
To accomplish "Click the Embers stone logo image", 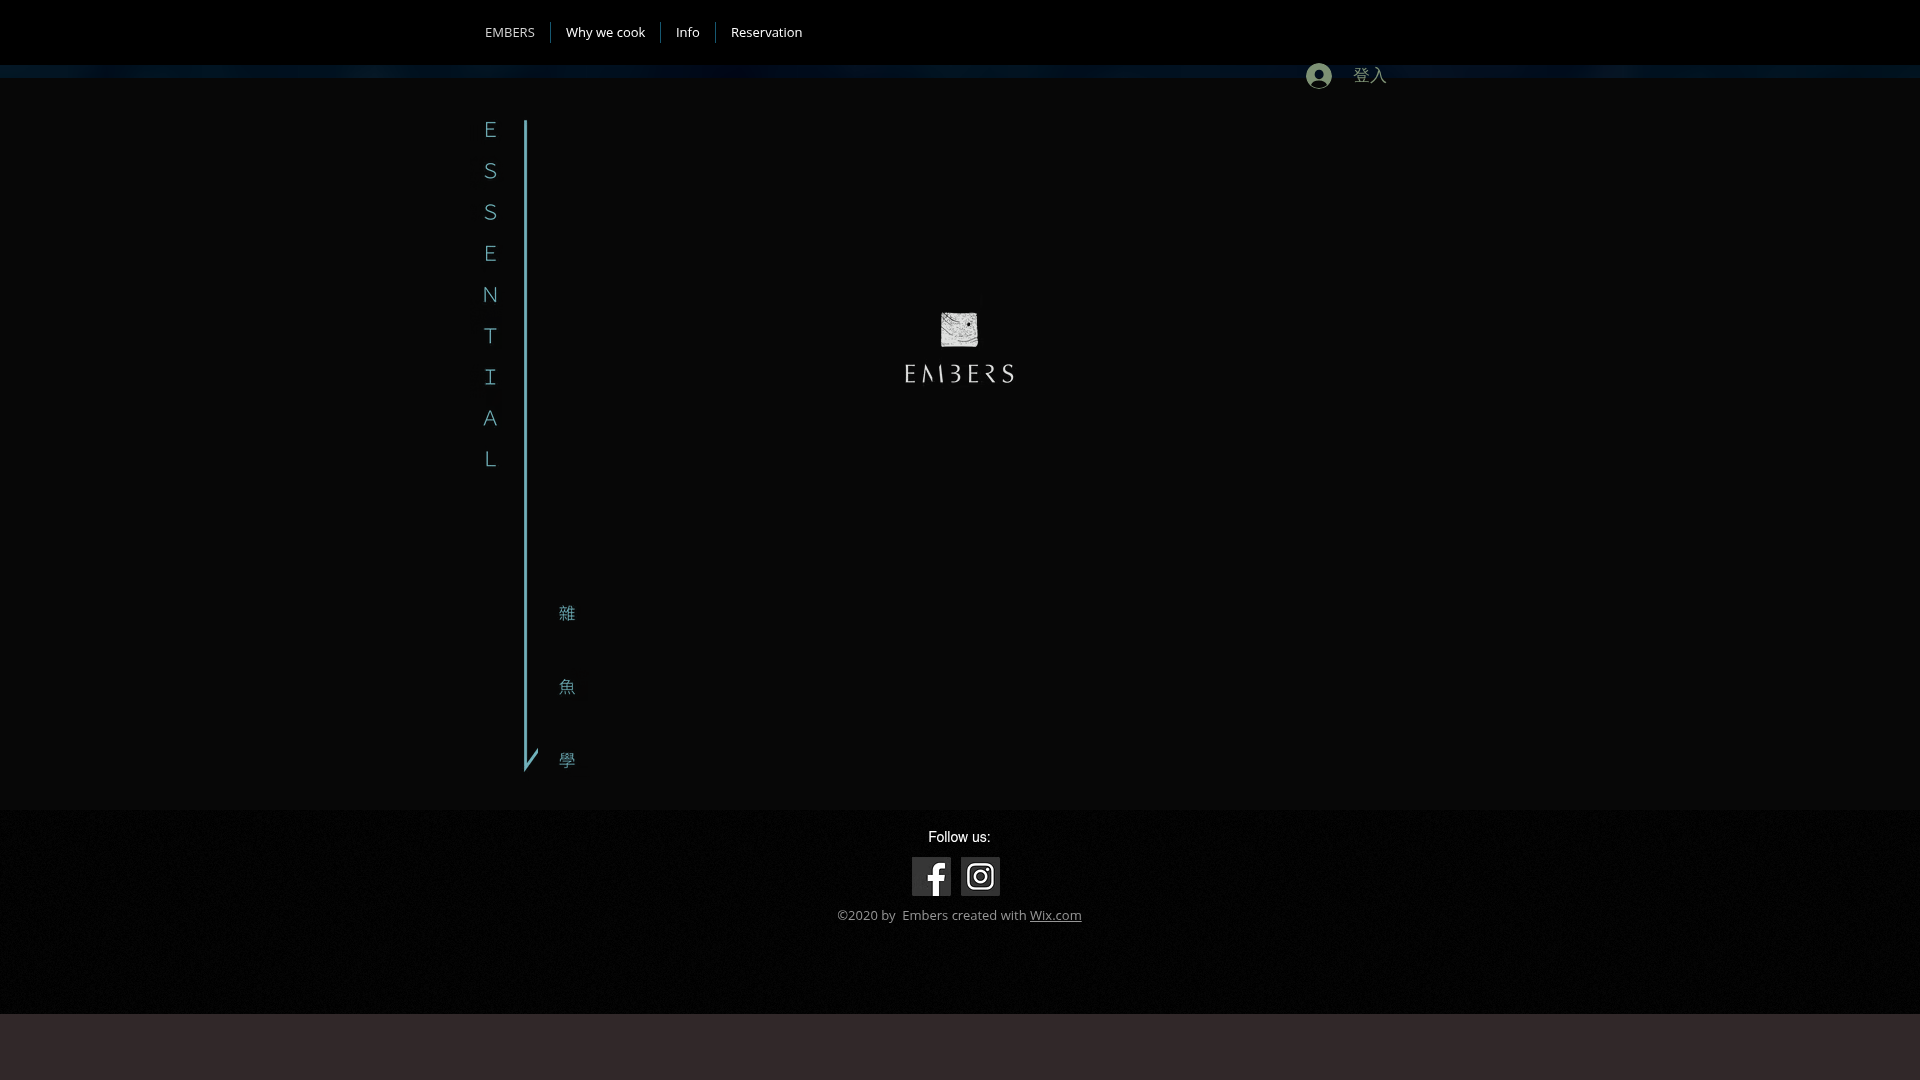I will pos(959,330).
